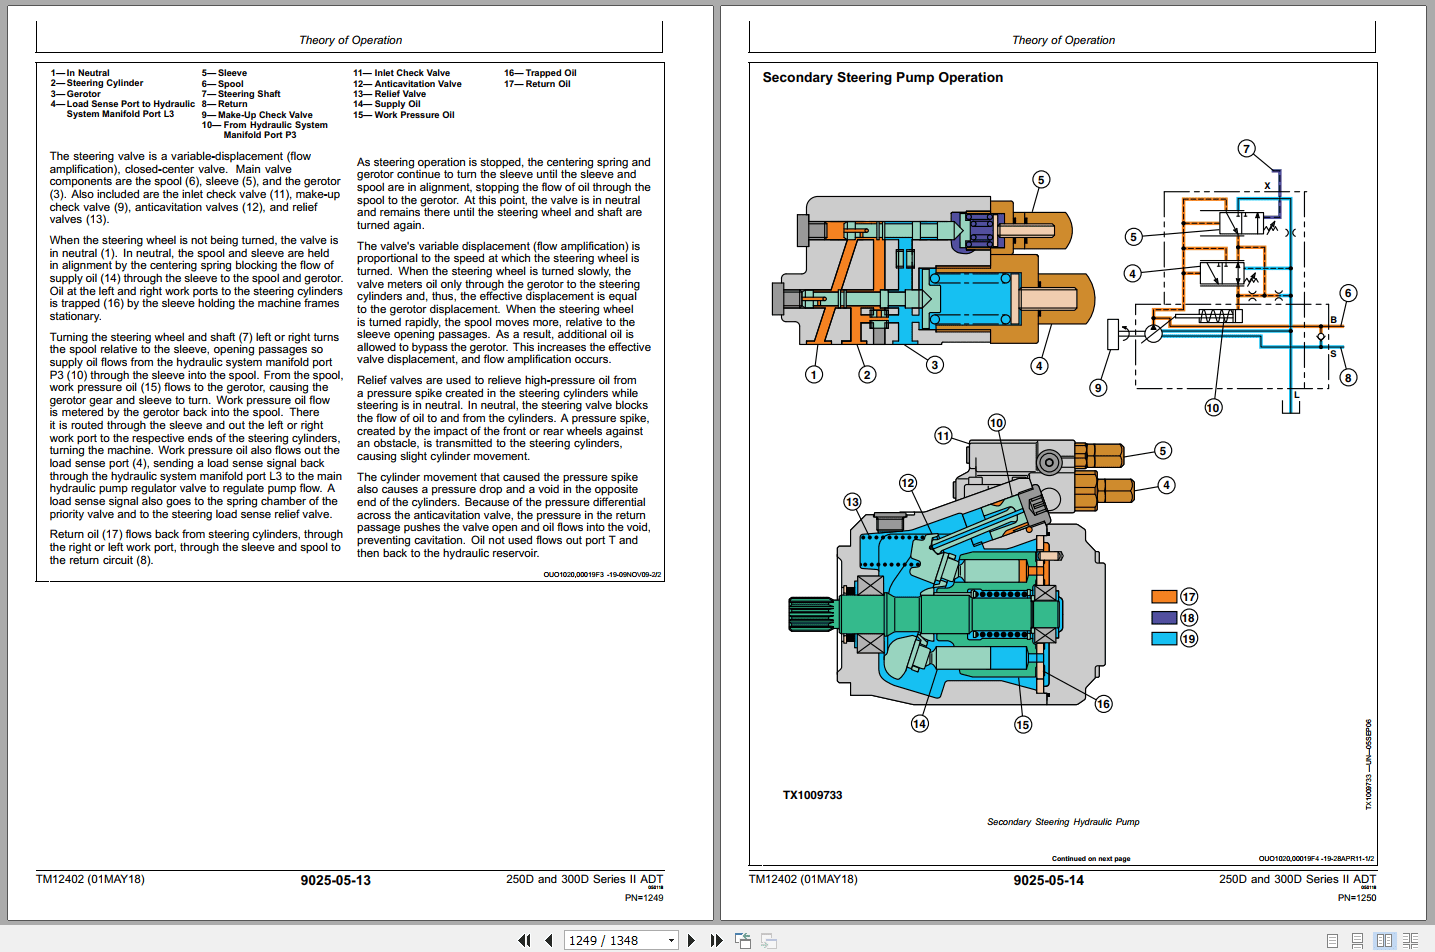The width and height of the screenshot is (1435, 952).
Task: Click 'TM12402 (01MAY18)' on left page footer
Action: point(90,879)
